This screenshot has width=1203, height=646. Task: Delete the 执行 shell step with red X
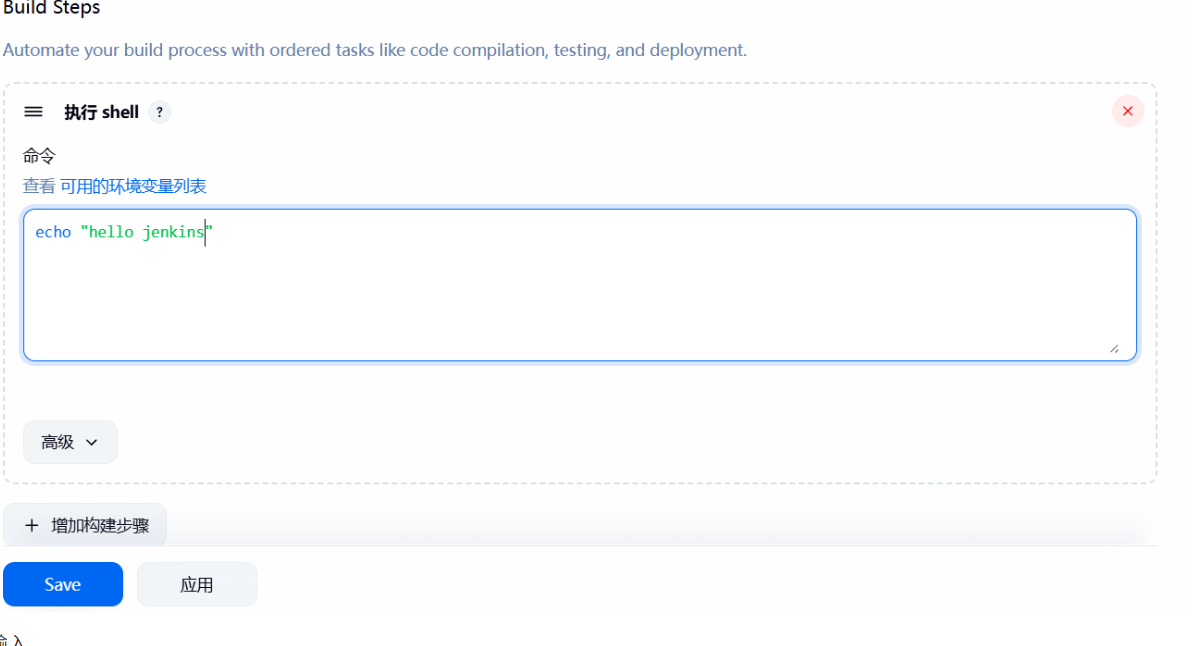click(x=1127, y=111)
